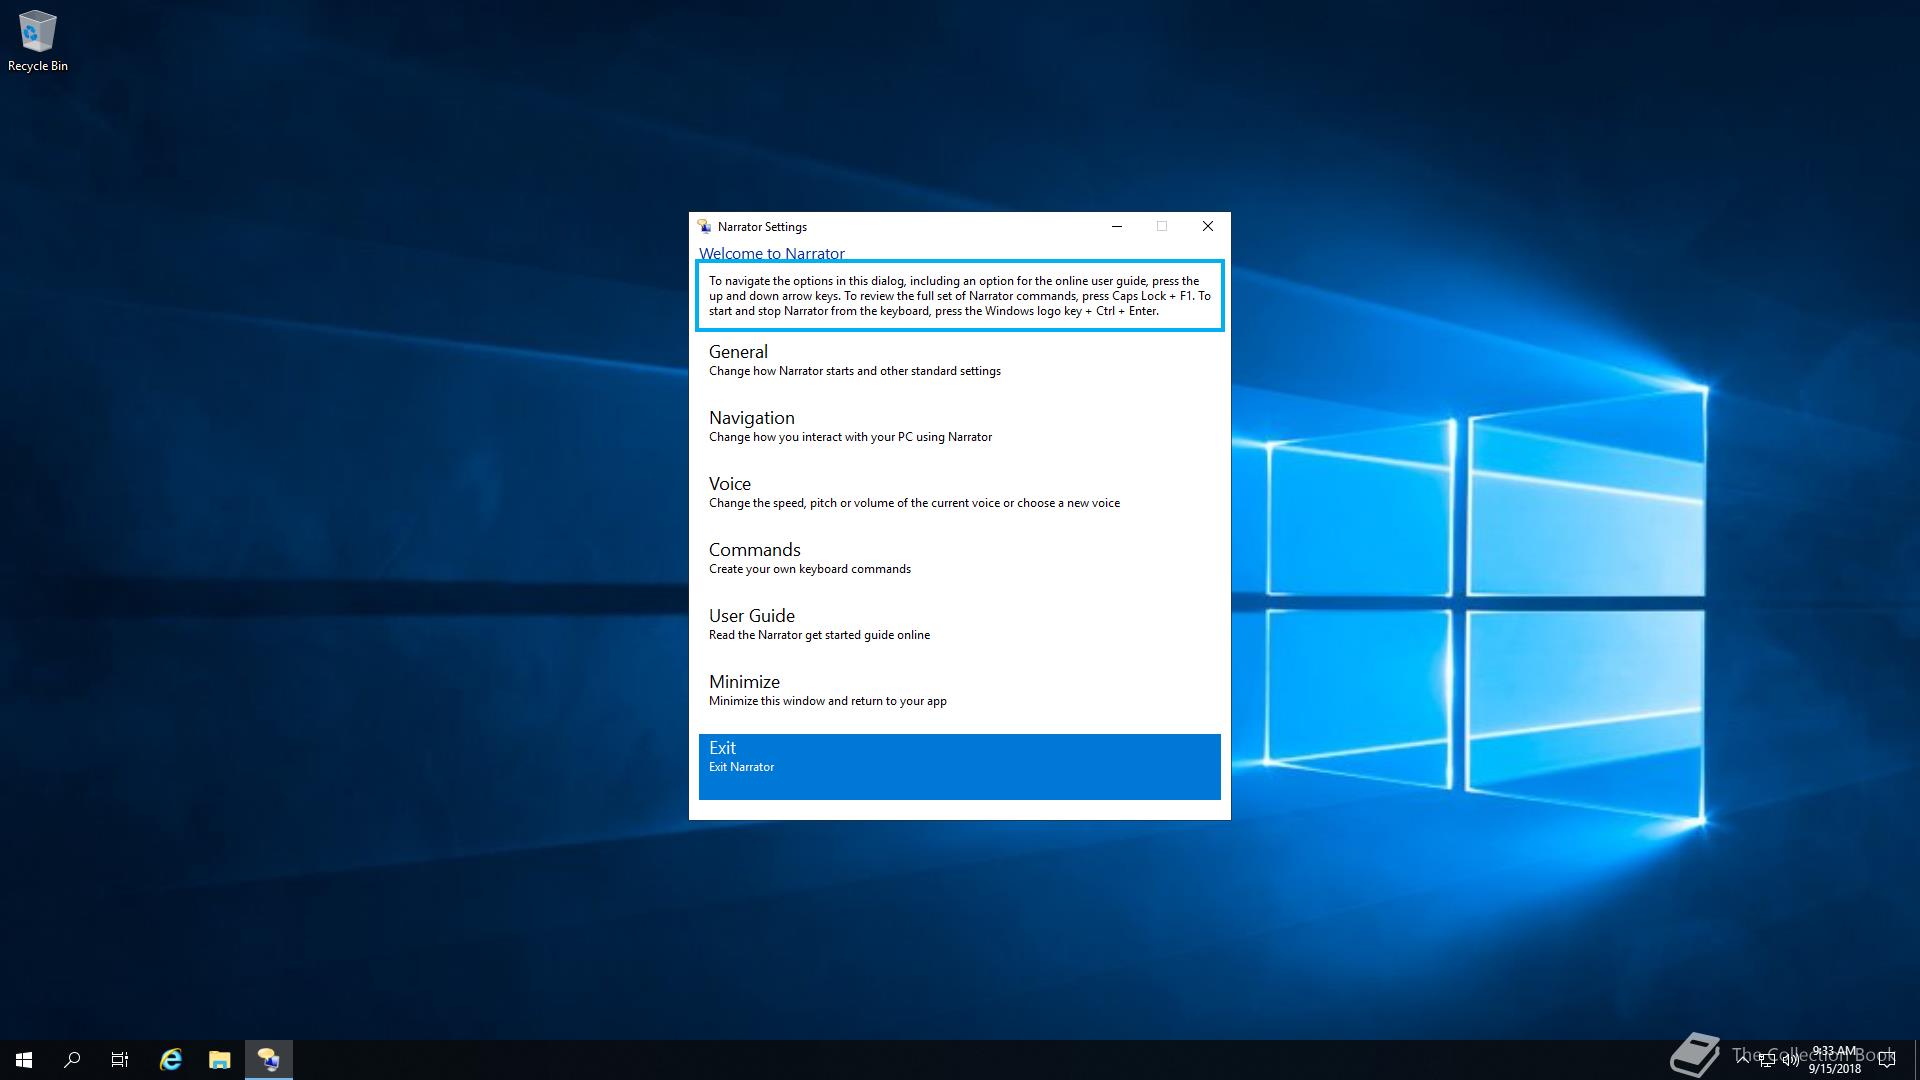Open the Windows Start menu

[x=24, y=1060]
